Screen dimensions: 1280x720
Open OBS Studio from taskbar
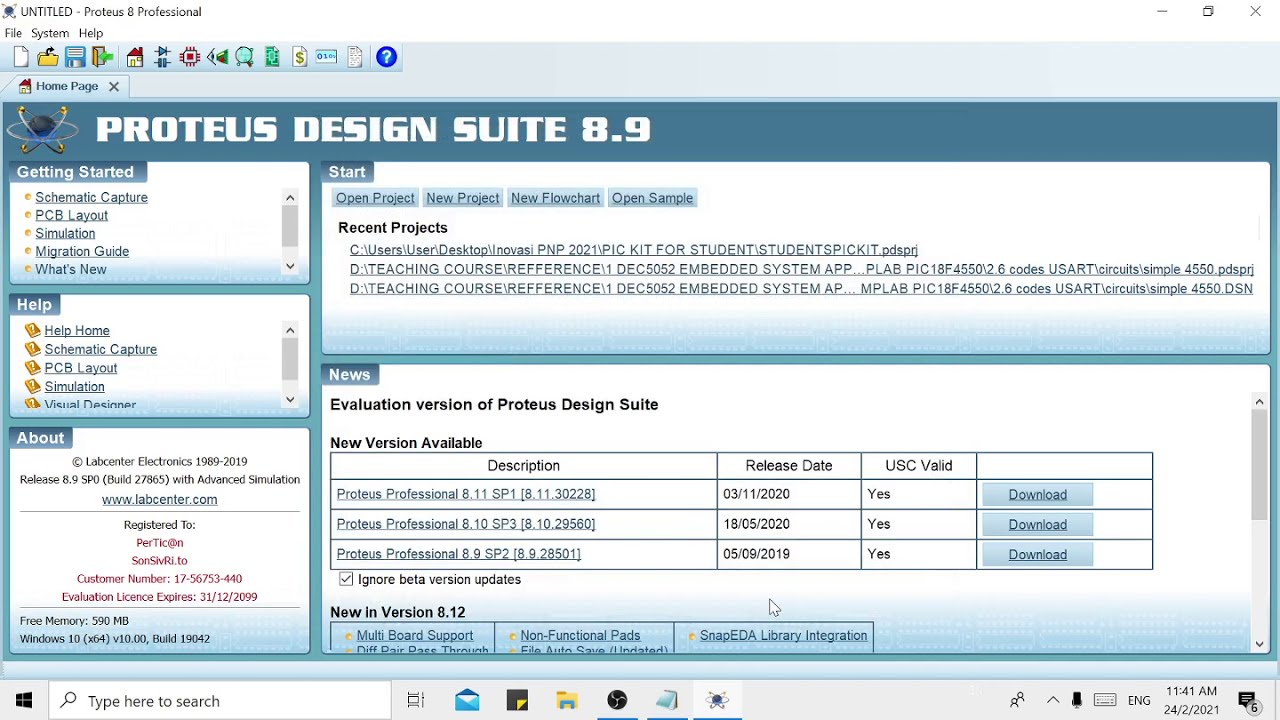[x=617, y=701]
